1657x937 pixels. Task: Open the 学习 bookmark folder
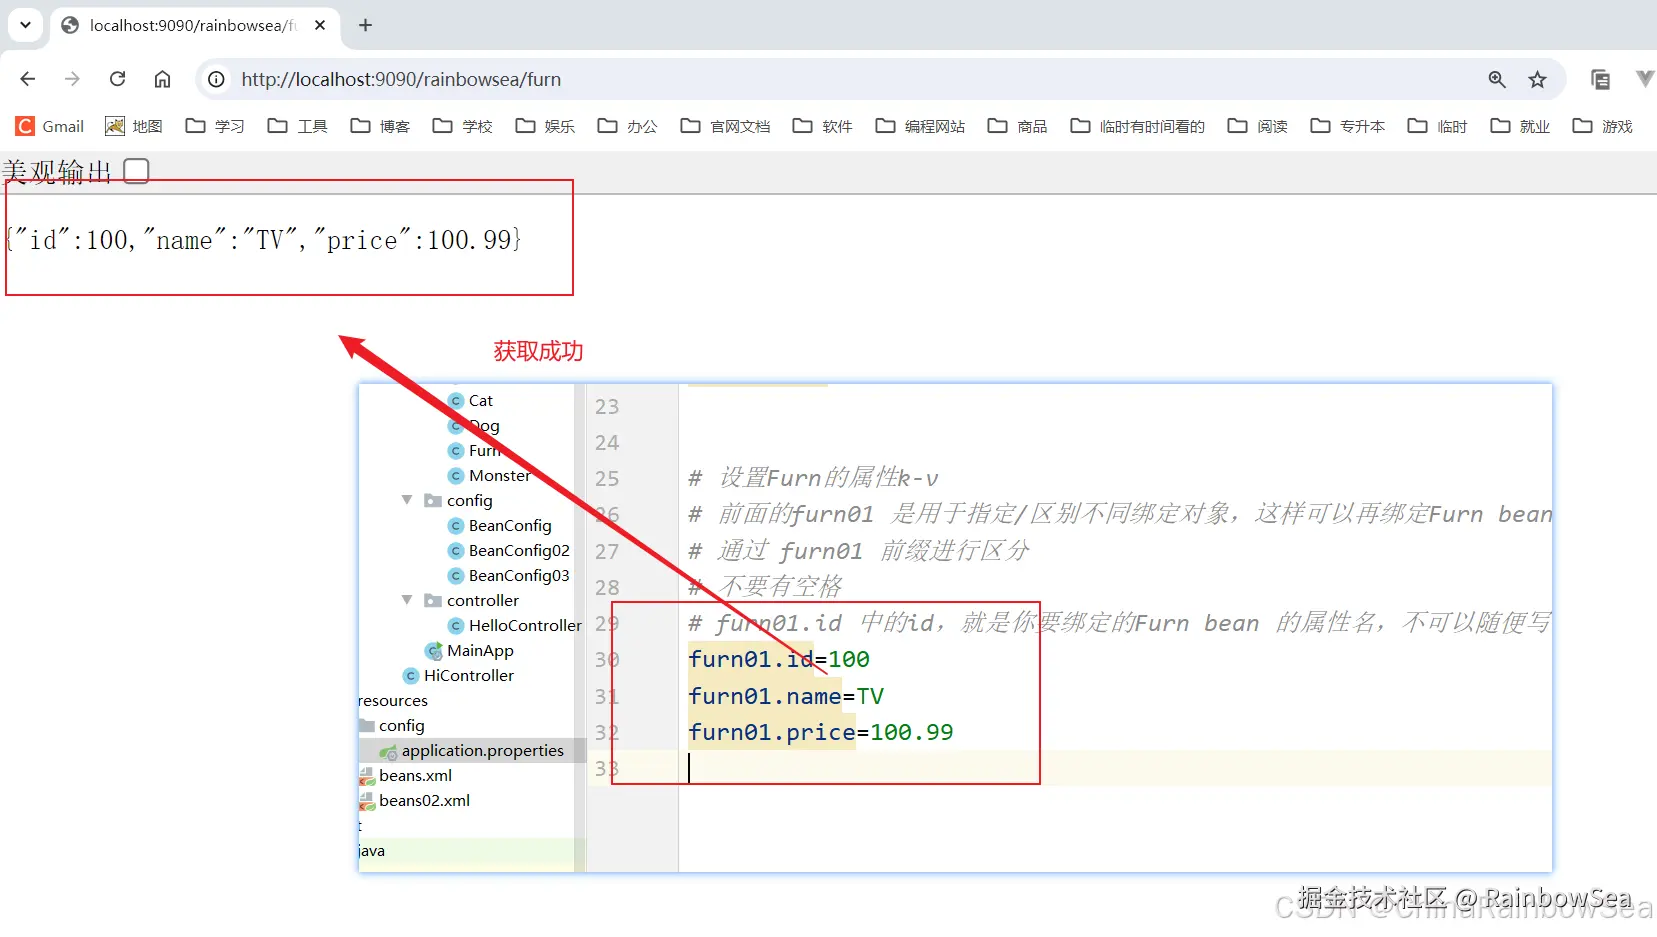click(215, 126)
